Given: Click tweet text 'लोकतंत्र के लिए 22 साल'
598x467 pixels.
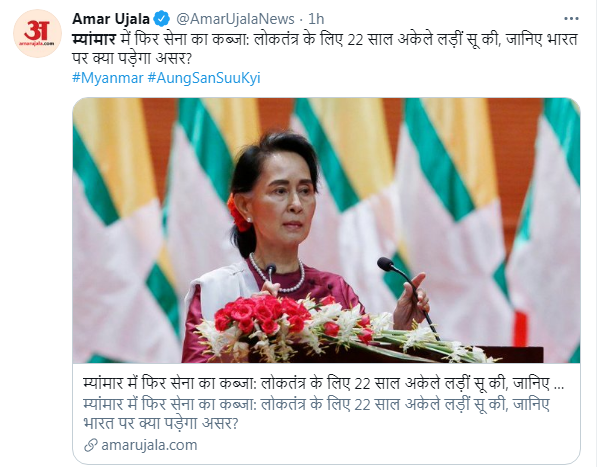Looking at the screenshot, I should click(323, 39).
